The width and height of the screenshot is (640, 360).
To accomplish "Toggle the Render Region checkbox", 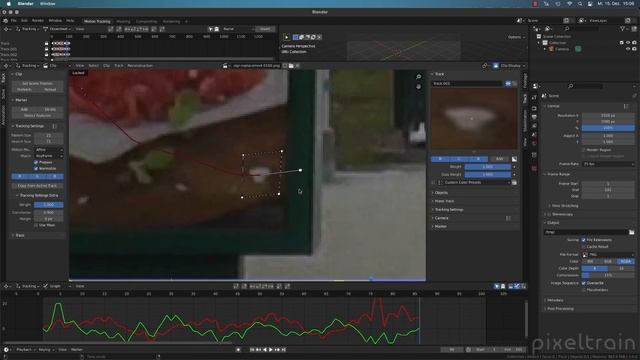I will (x=584, y=150).
